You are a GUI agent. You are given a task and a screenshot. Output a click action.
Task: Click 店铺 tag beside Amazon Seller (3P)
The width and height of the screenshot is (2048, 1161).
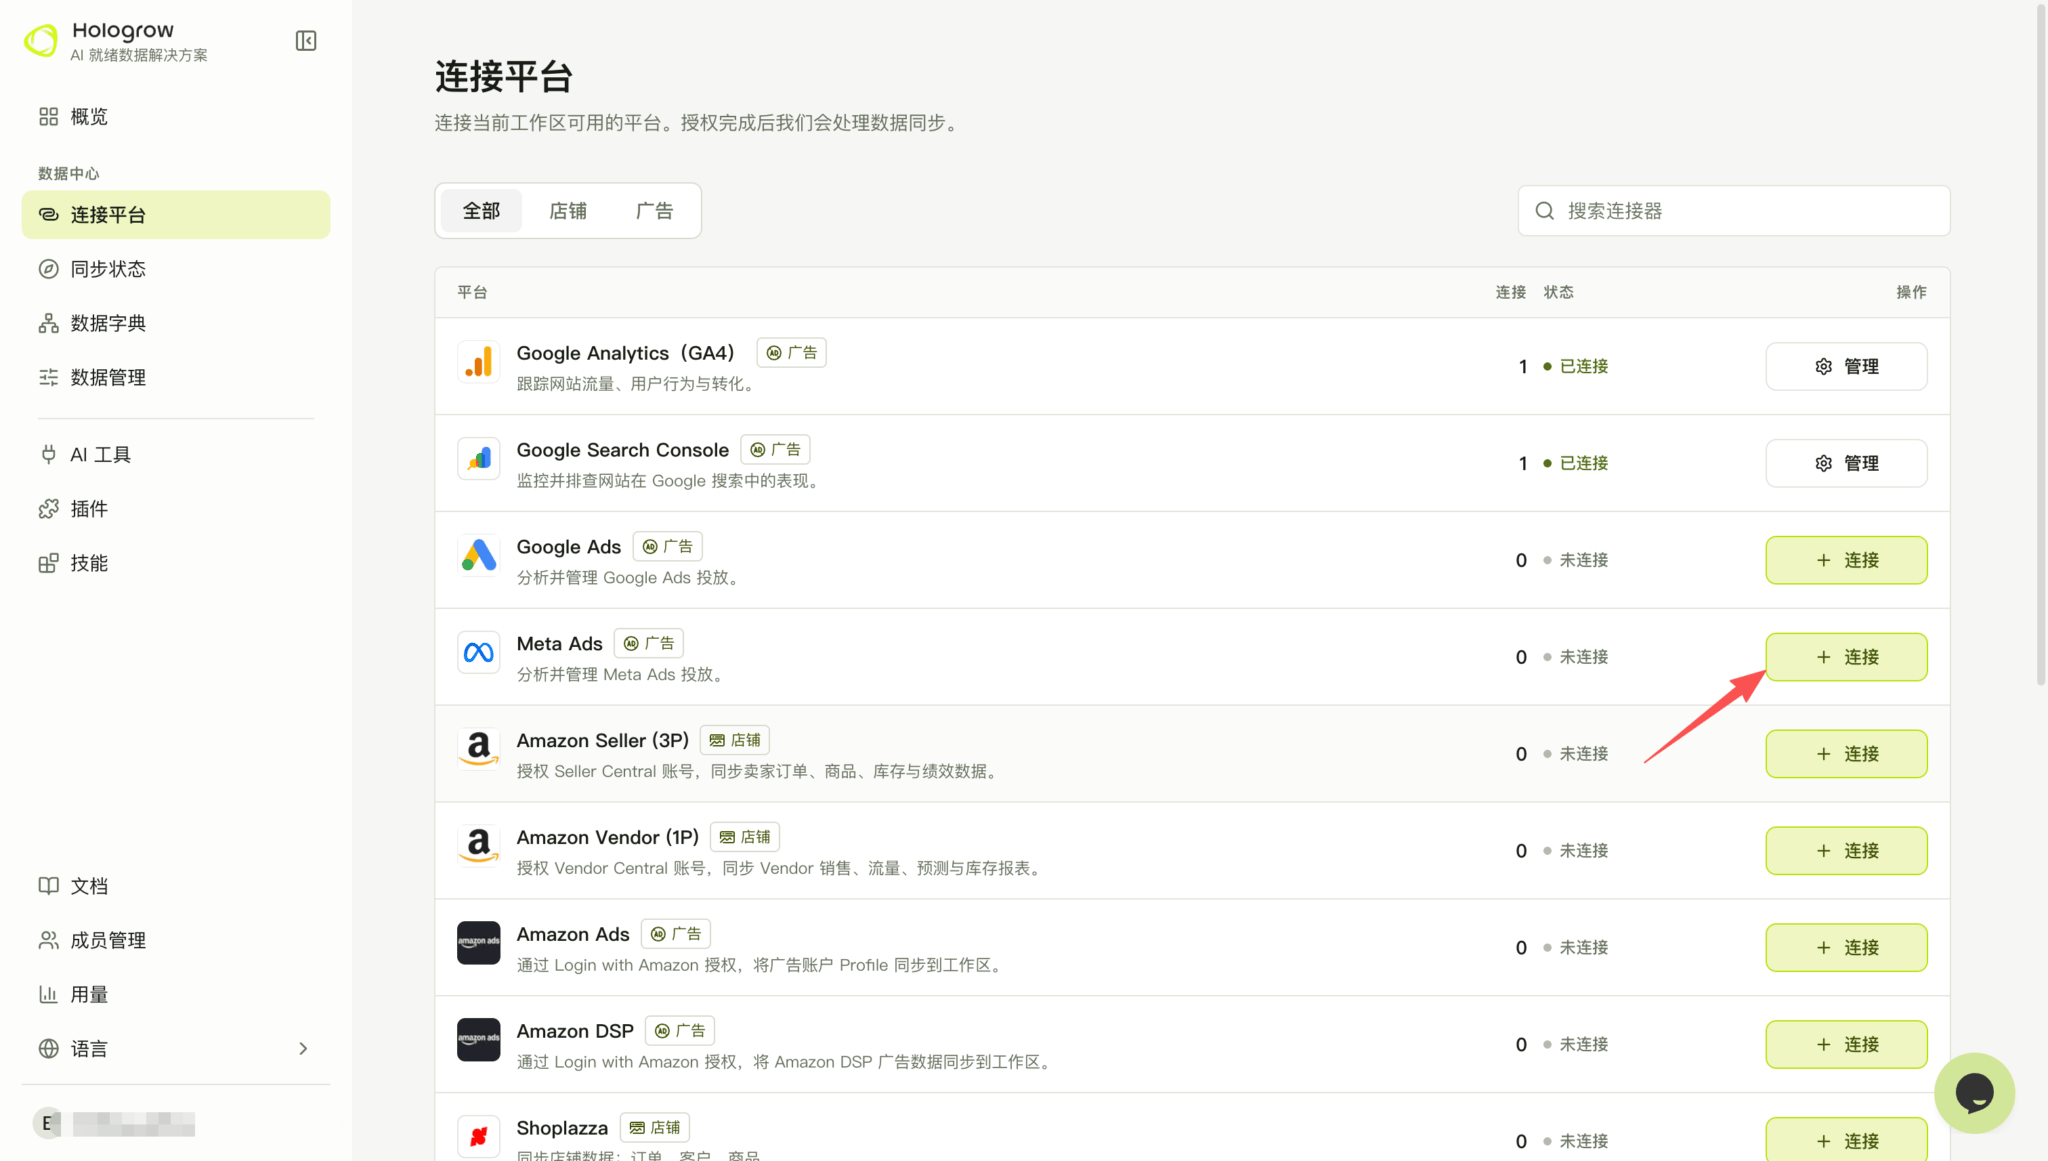click(734, 740)
